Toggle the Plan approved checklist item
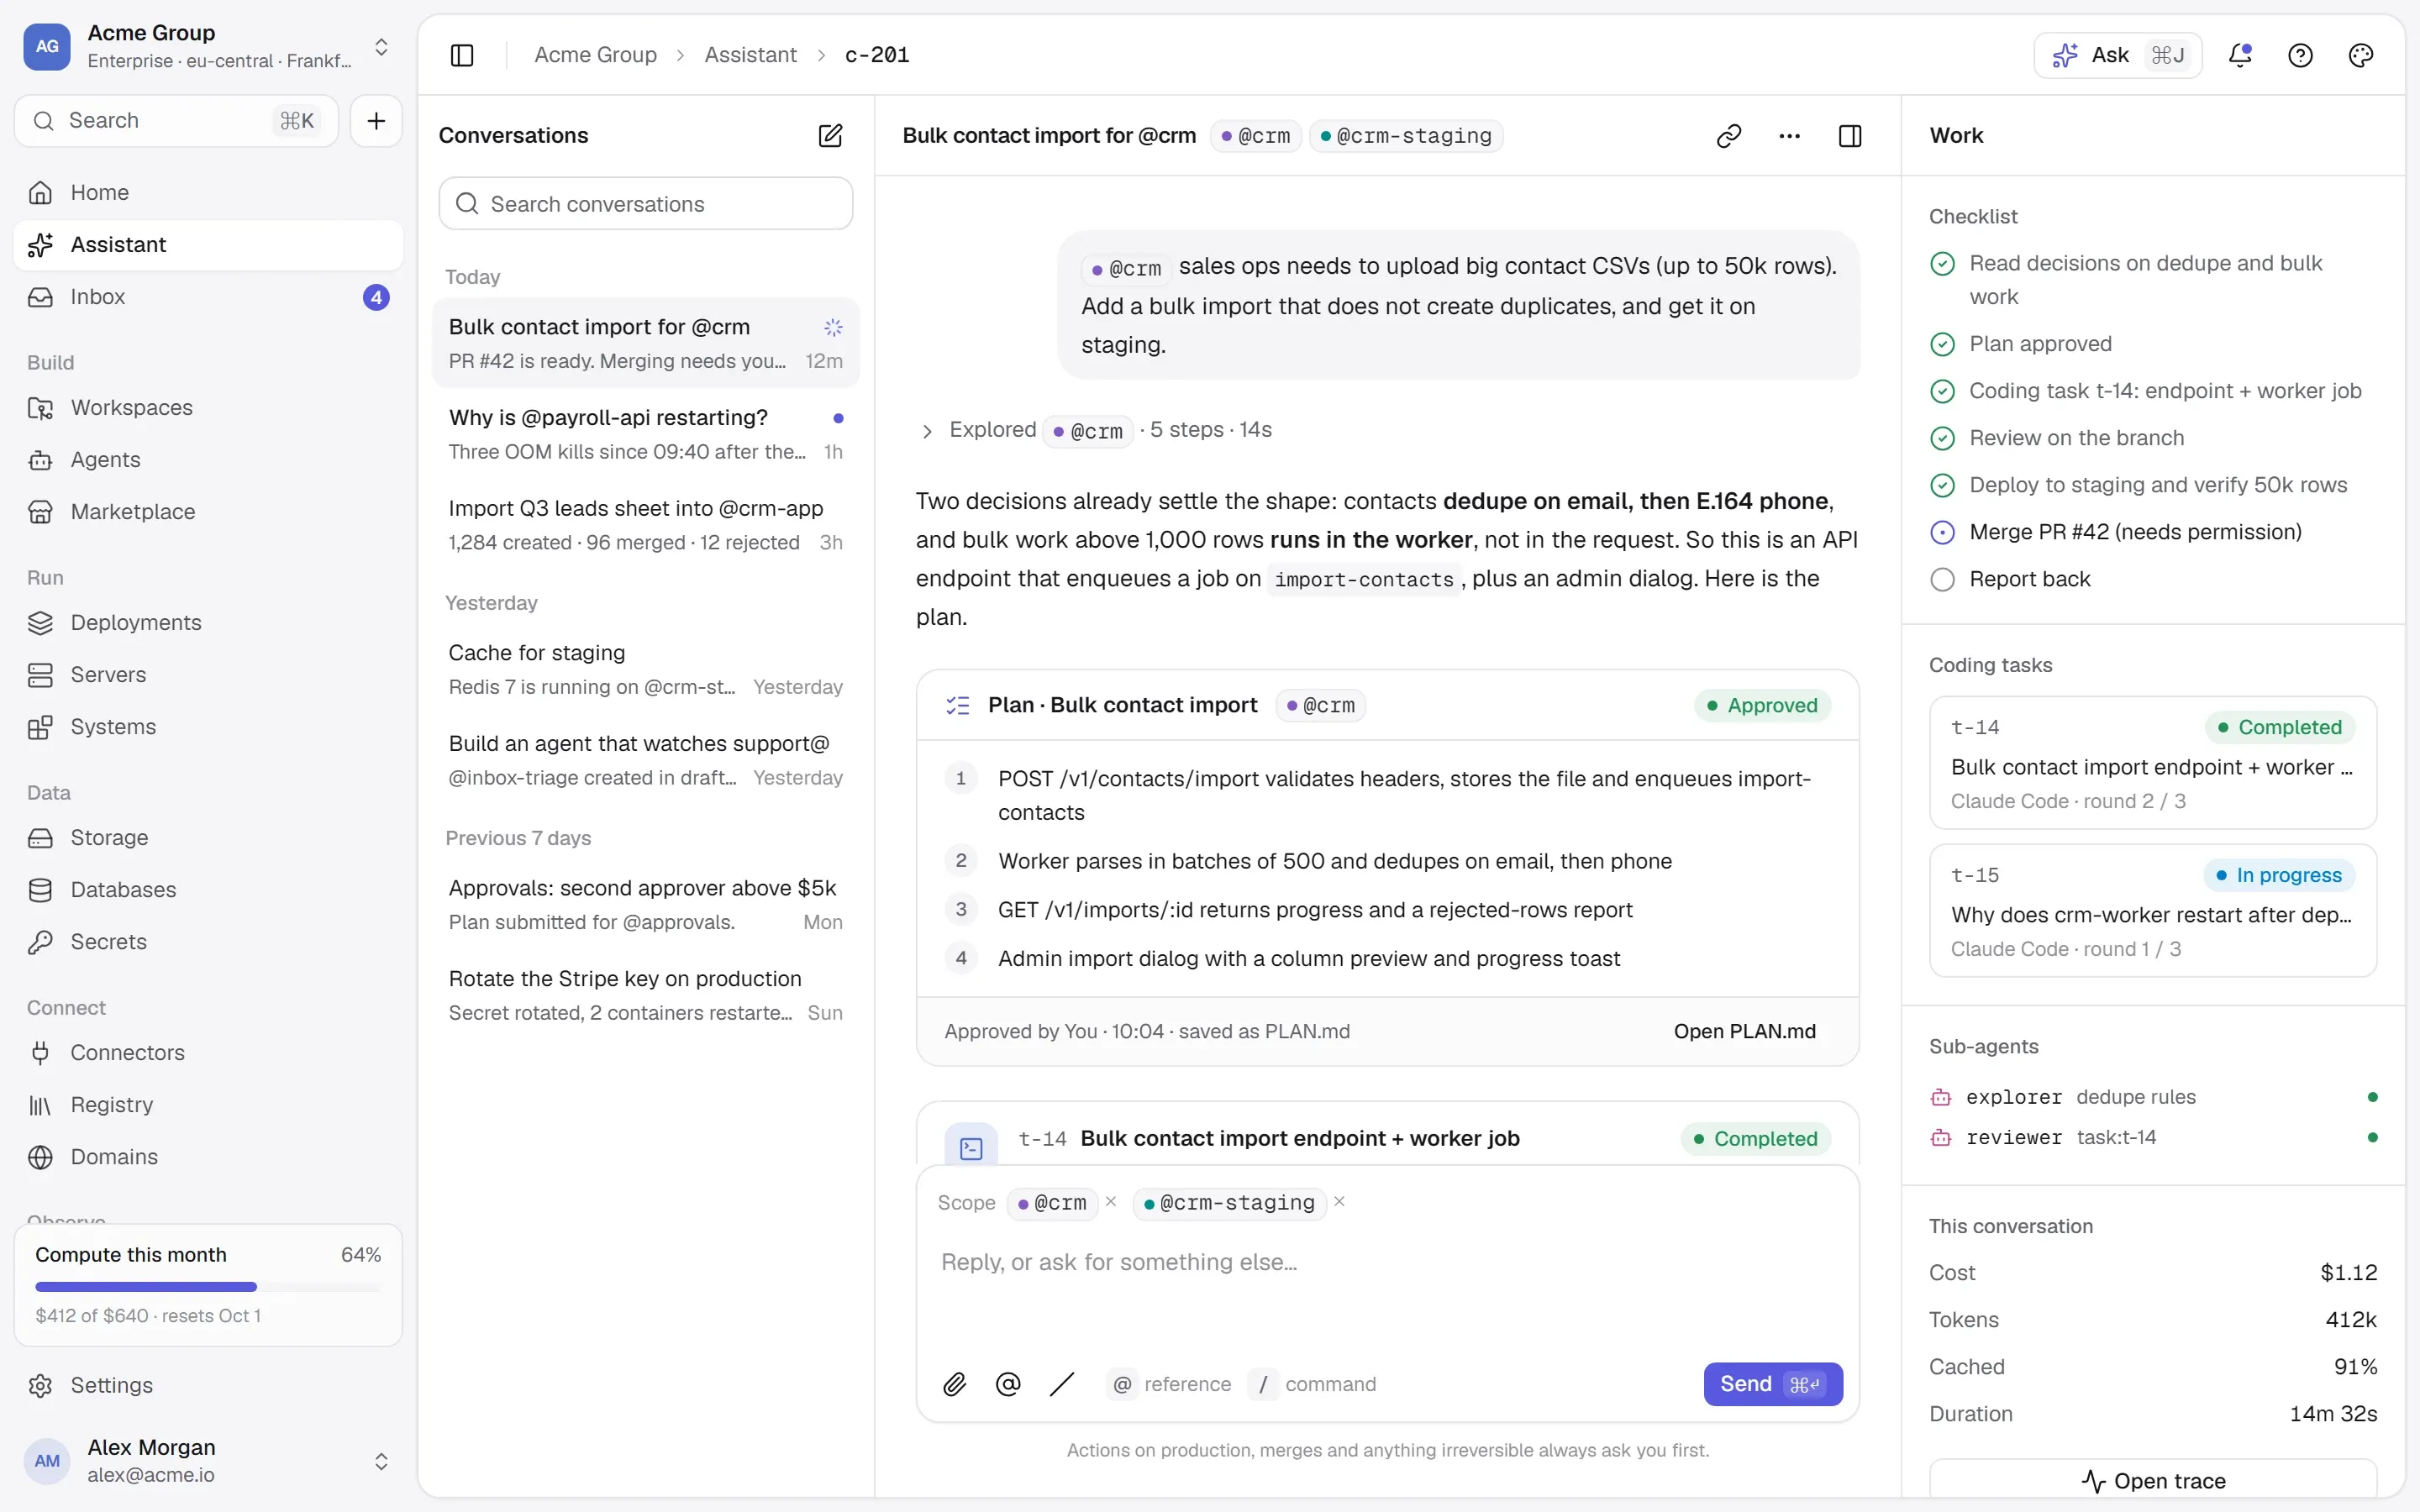 tap(1942, 344)
